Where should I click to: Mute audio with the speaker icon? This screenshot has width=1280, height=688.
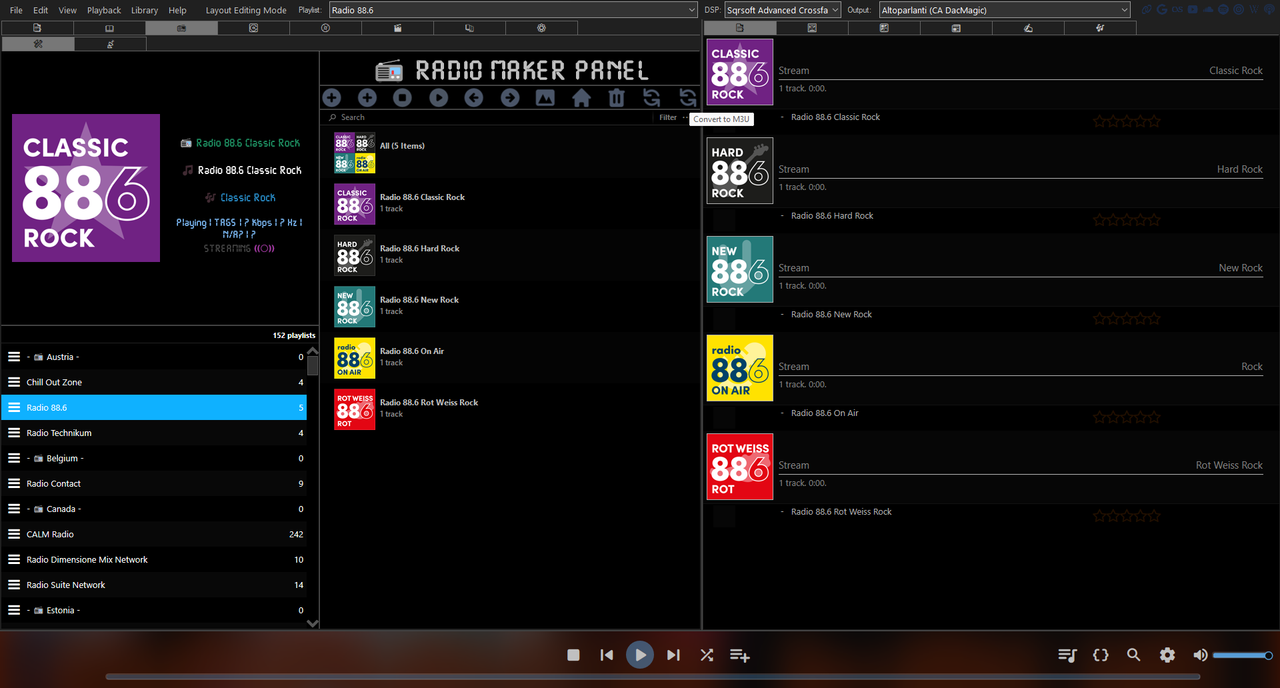tap(1200, 655)
